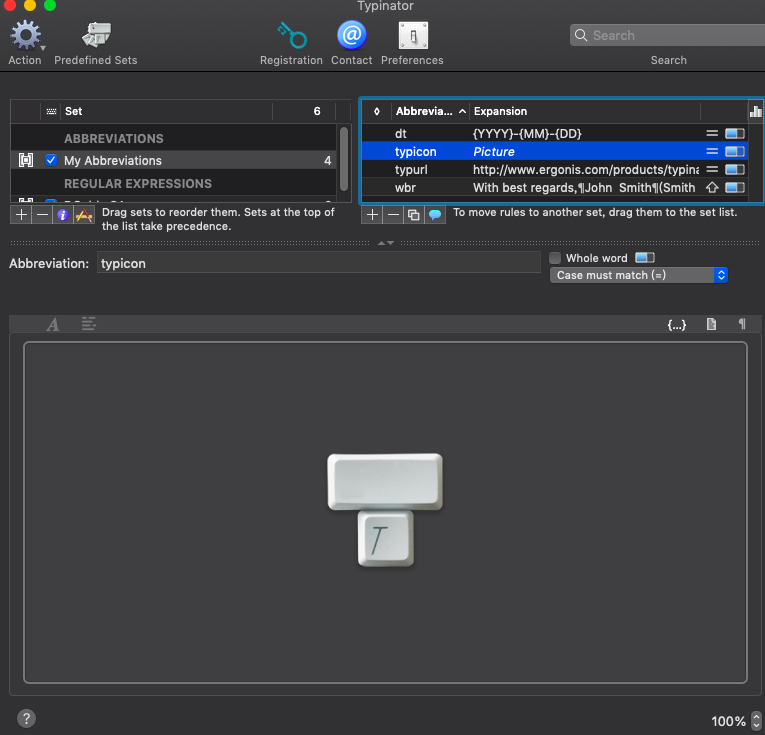Screen dimensions: 765x735
Task: Toggle the My Abbreviations set checkbox
Action: pos(51,160)
